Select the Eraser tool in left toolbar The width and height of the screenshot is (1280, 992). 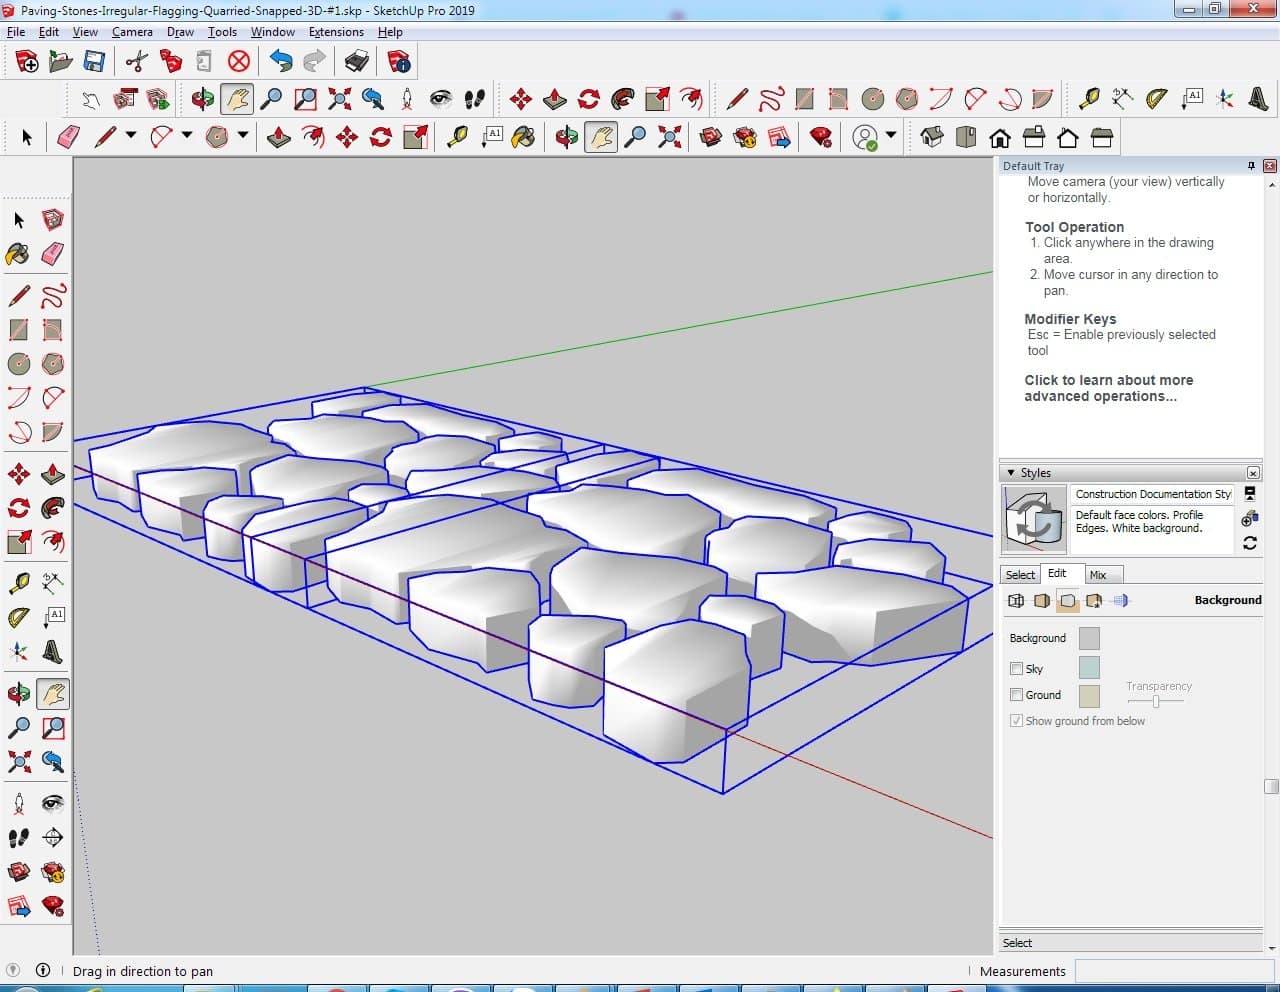click(x=53, y=254)
